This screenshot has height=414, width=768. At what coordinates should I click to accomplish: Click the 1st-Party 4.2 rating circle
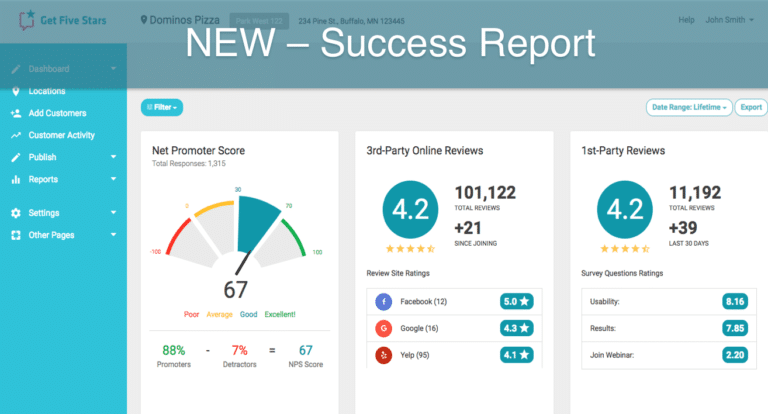625,210
